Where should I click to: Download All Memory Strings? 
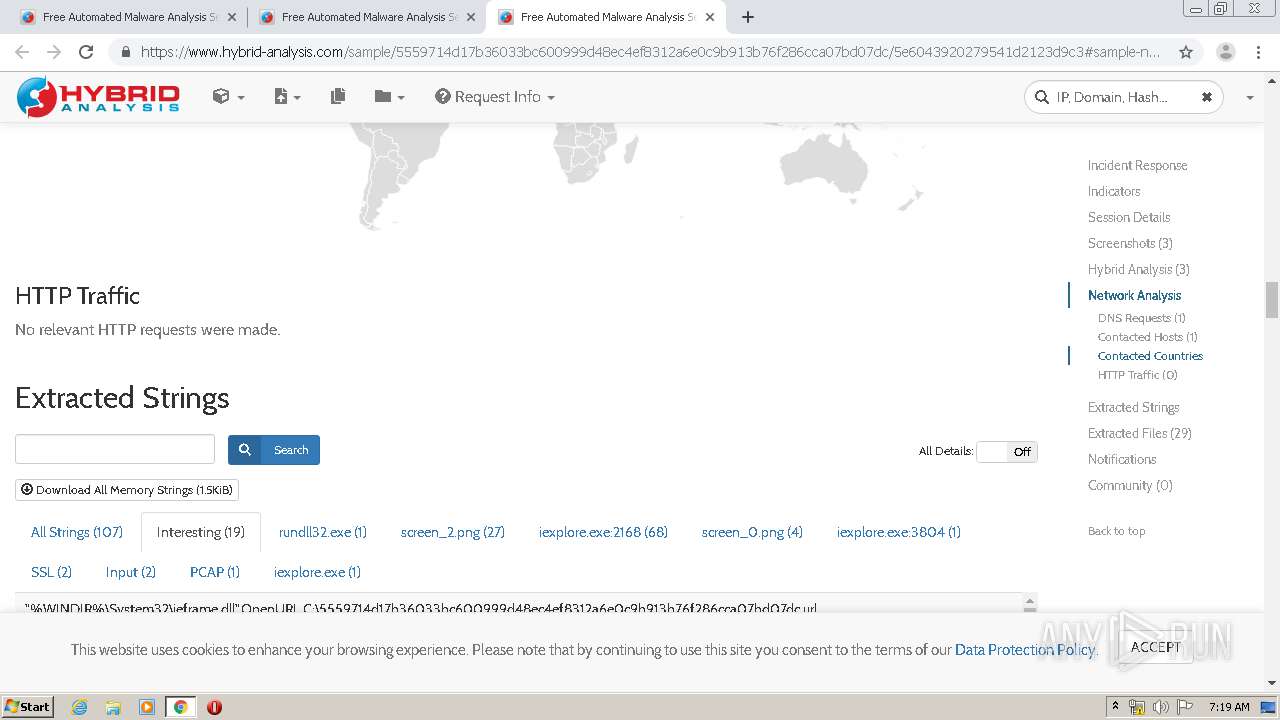[127, 490]
